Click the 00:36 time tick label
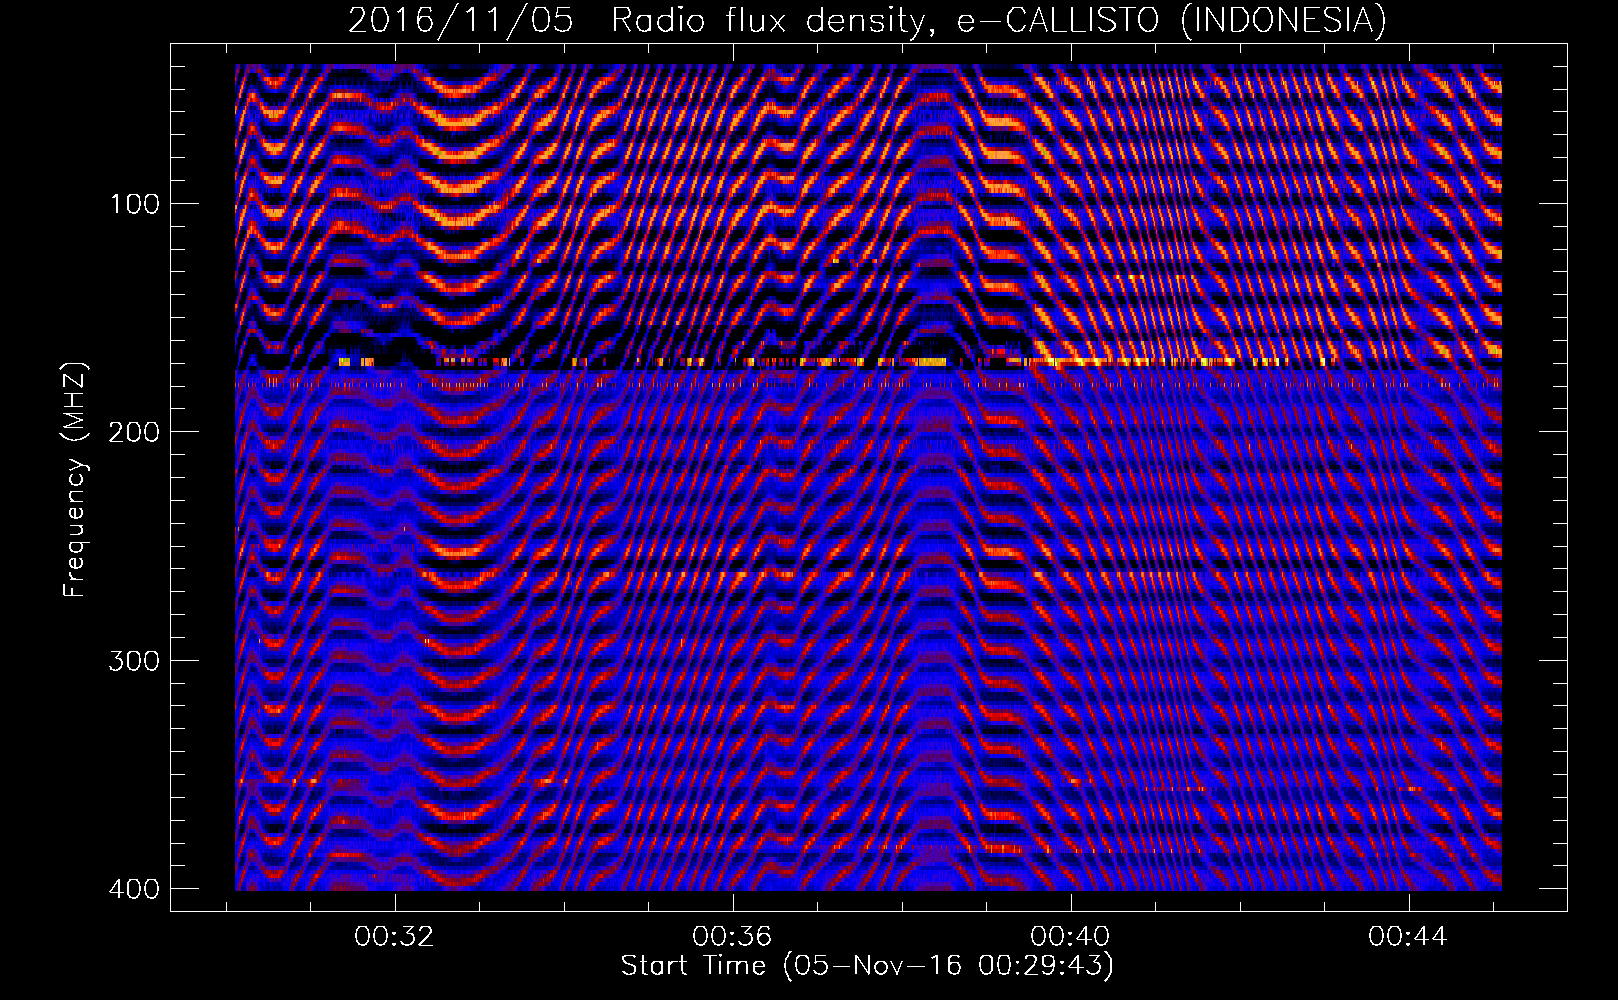Screen dimensions: 1618x1000 733,937
